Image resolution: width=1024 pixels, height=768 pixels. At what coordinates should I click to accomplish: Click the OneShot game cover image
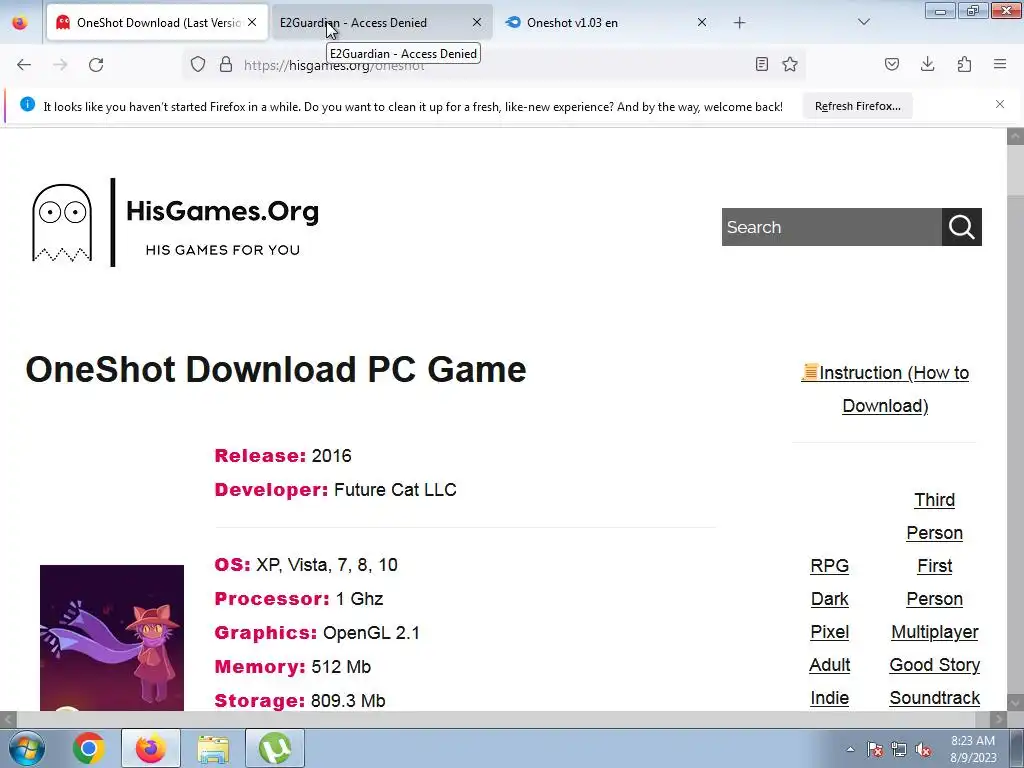(x=112, y=638)
